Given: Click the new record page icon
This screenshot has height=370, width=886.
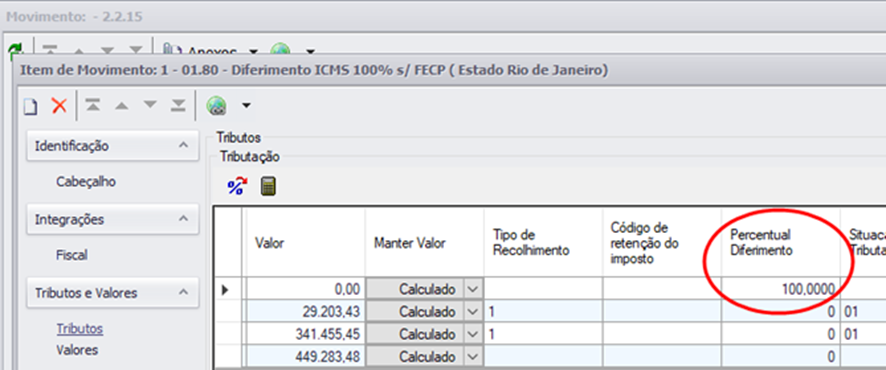Looking at the screenshot, I should [31, 106].
